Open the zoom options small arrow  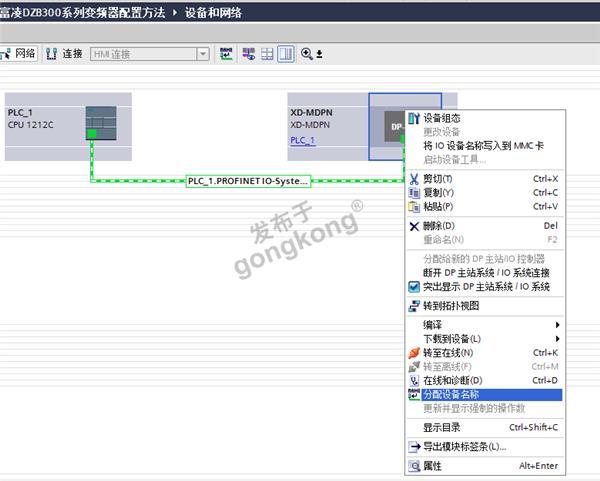[320, 54]
